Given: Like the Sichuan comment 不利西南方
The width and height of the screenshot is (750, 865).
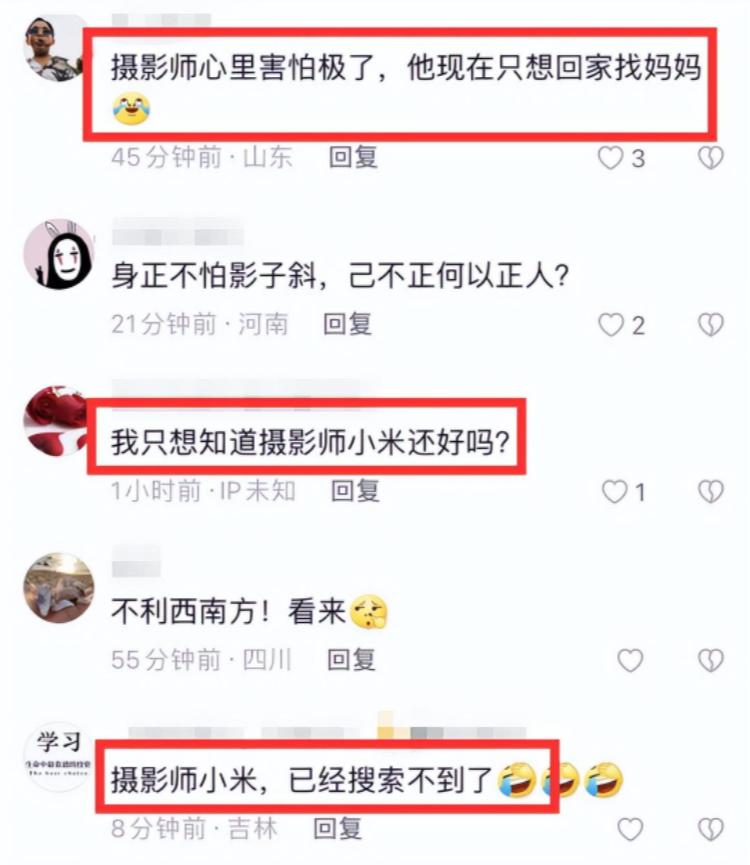Looking at the screenshot, I should pyautogui.click(x=630, y=660).
